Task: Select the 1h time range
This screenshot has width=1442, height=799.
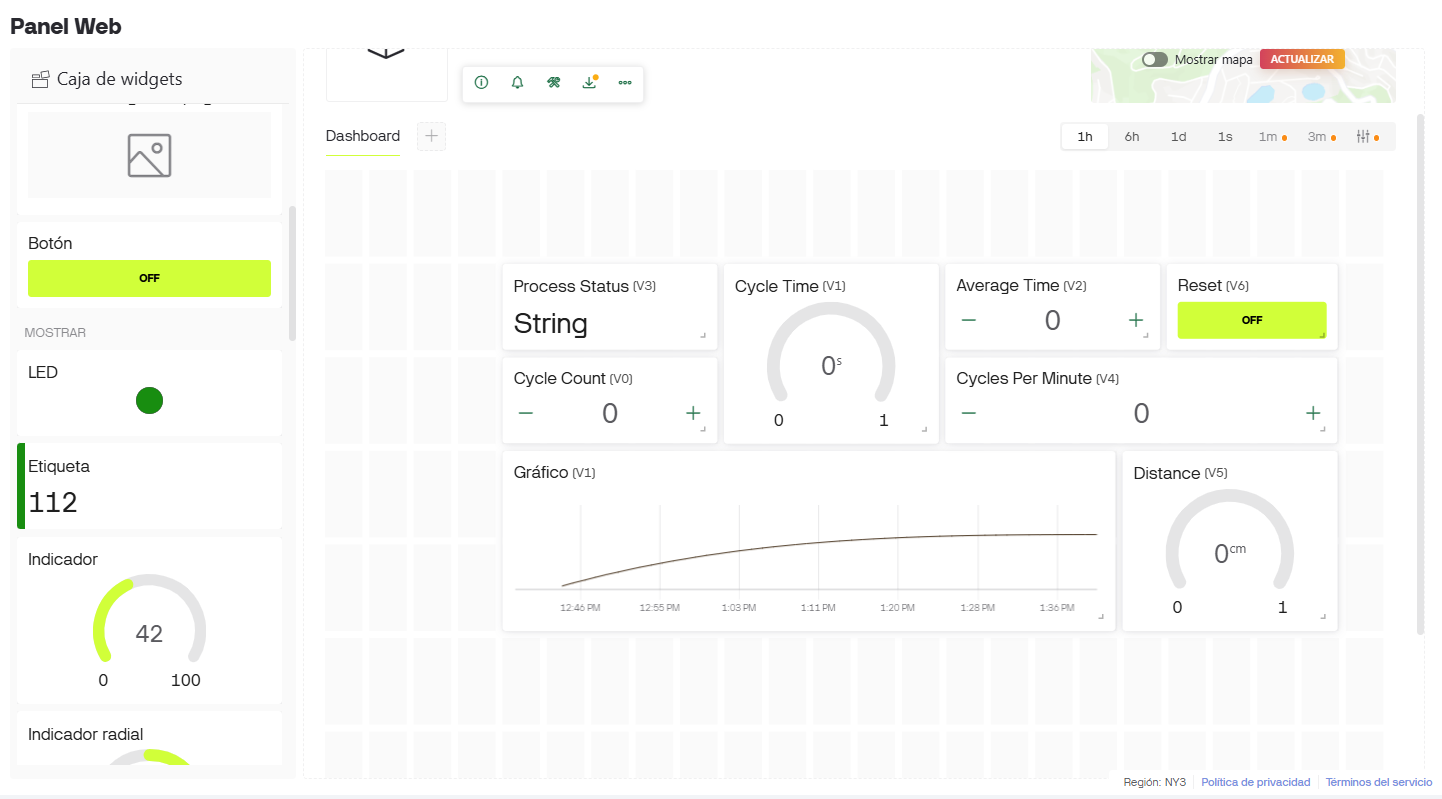Action: (x=1085, y=137)
